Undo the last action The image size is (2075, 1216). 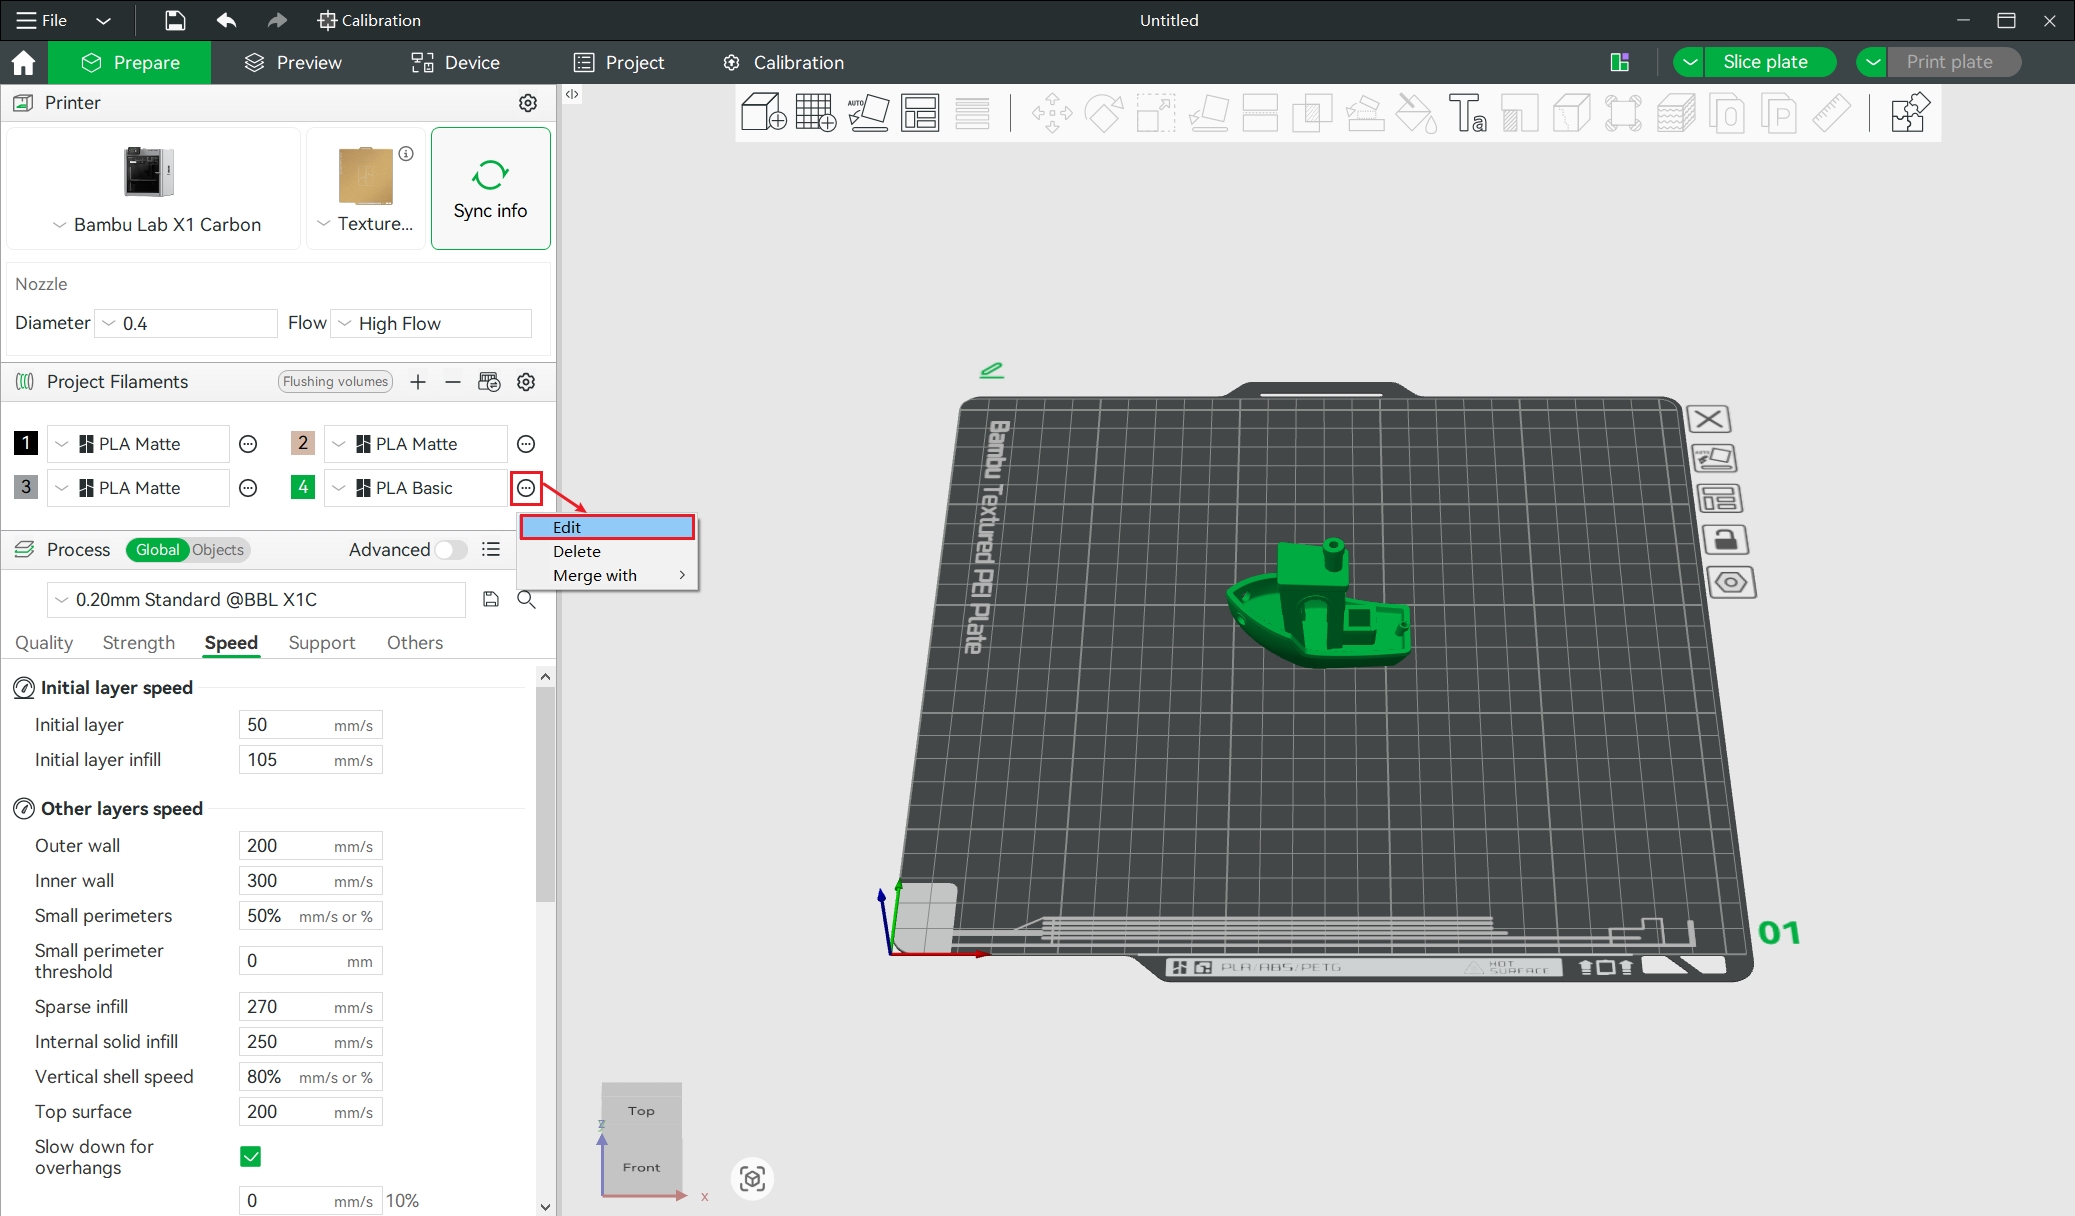pos(226,20)
